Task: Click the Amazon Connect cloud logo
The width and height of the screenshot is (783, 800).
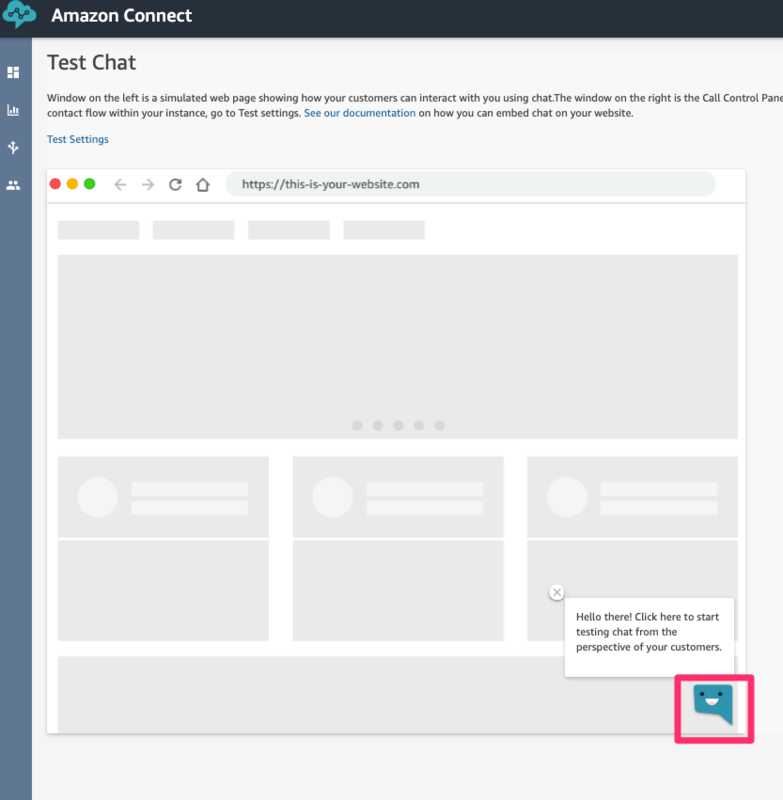Action: tap(19, 14)
